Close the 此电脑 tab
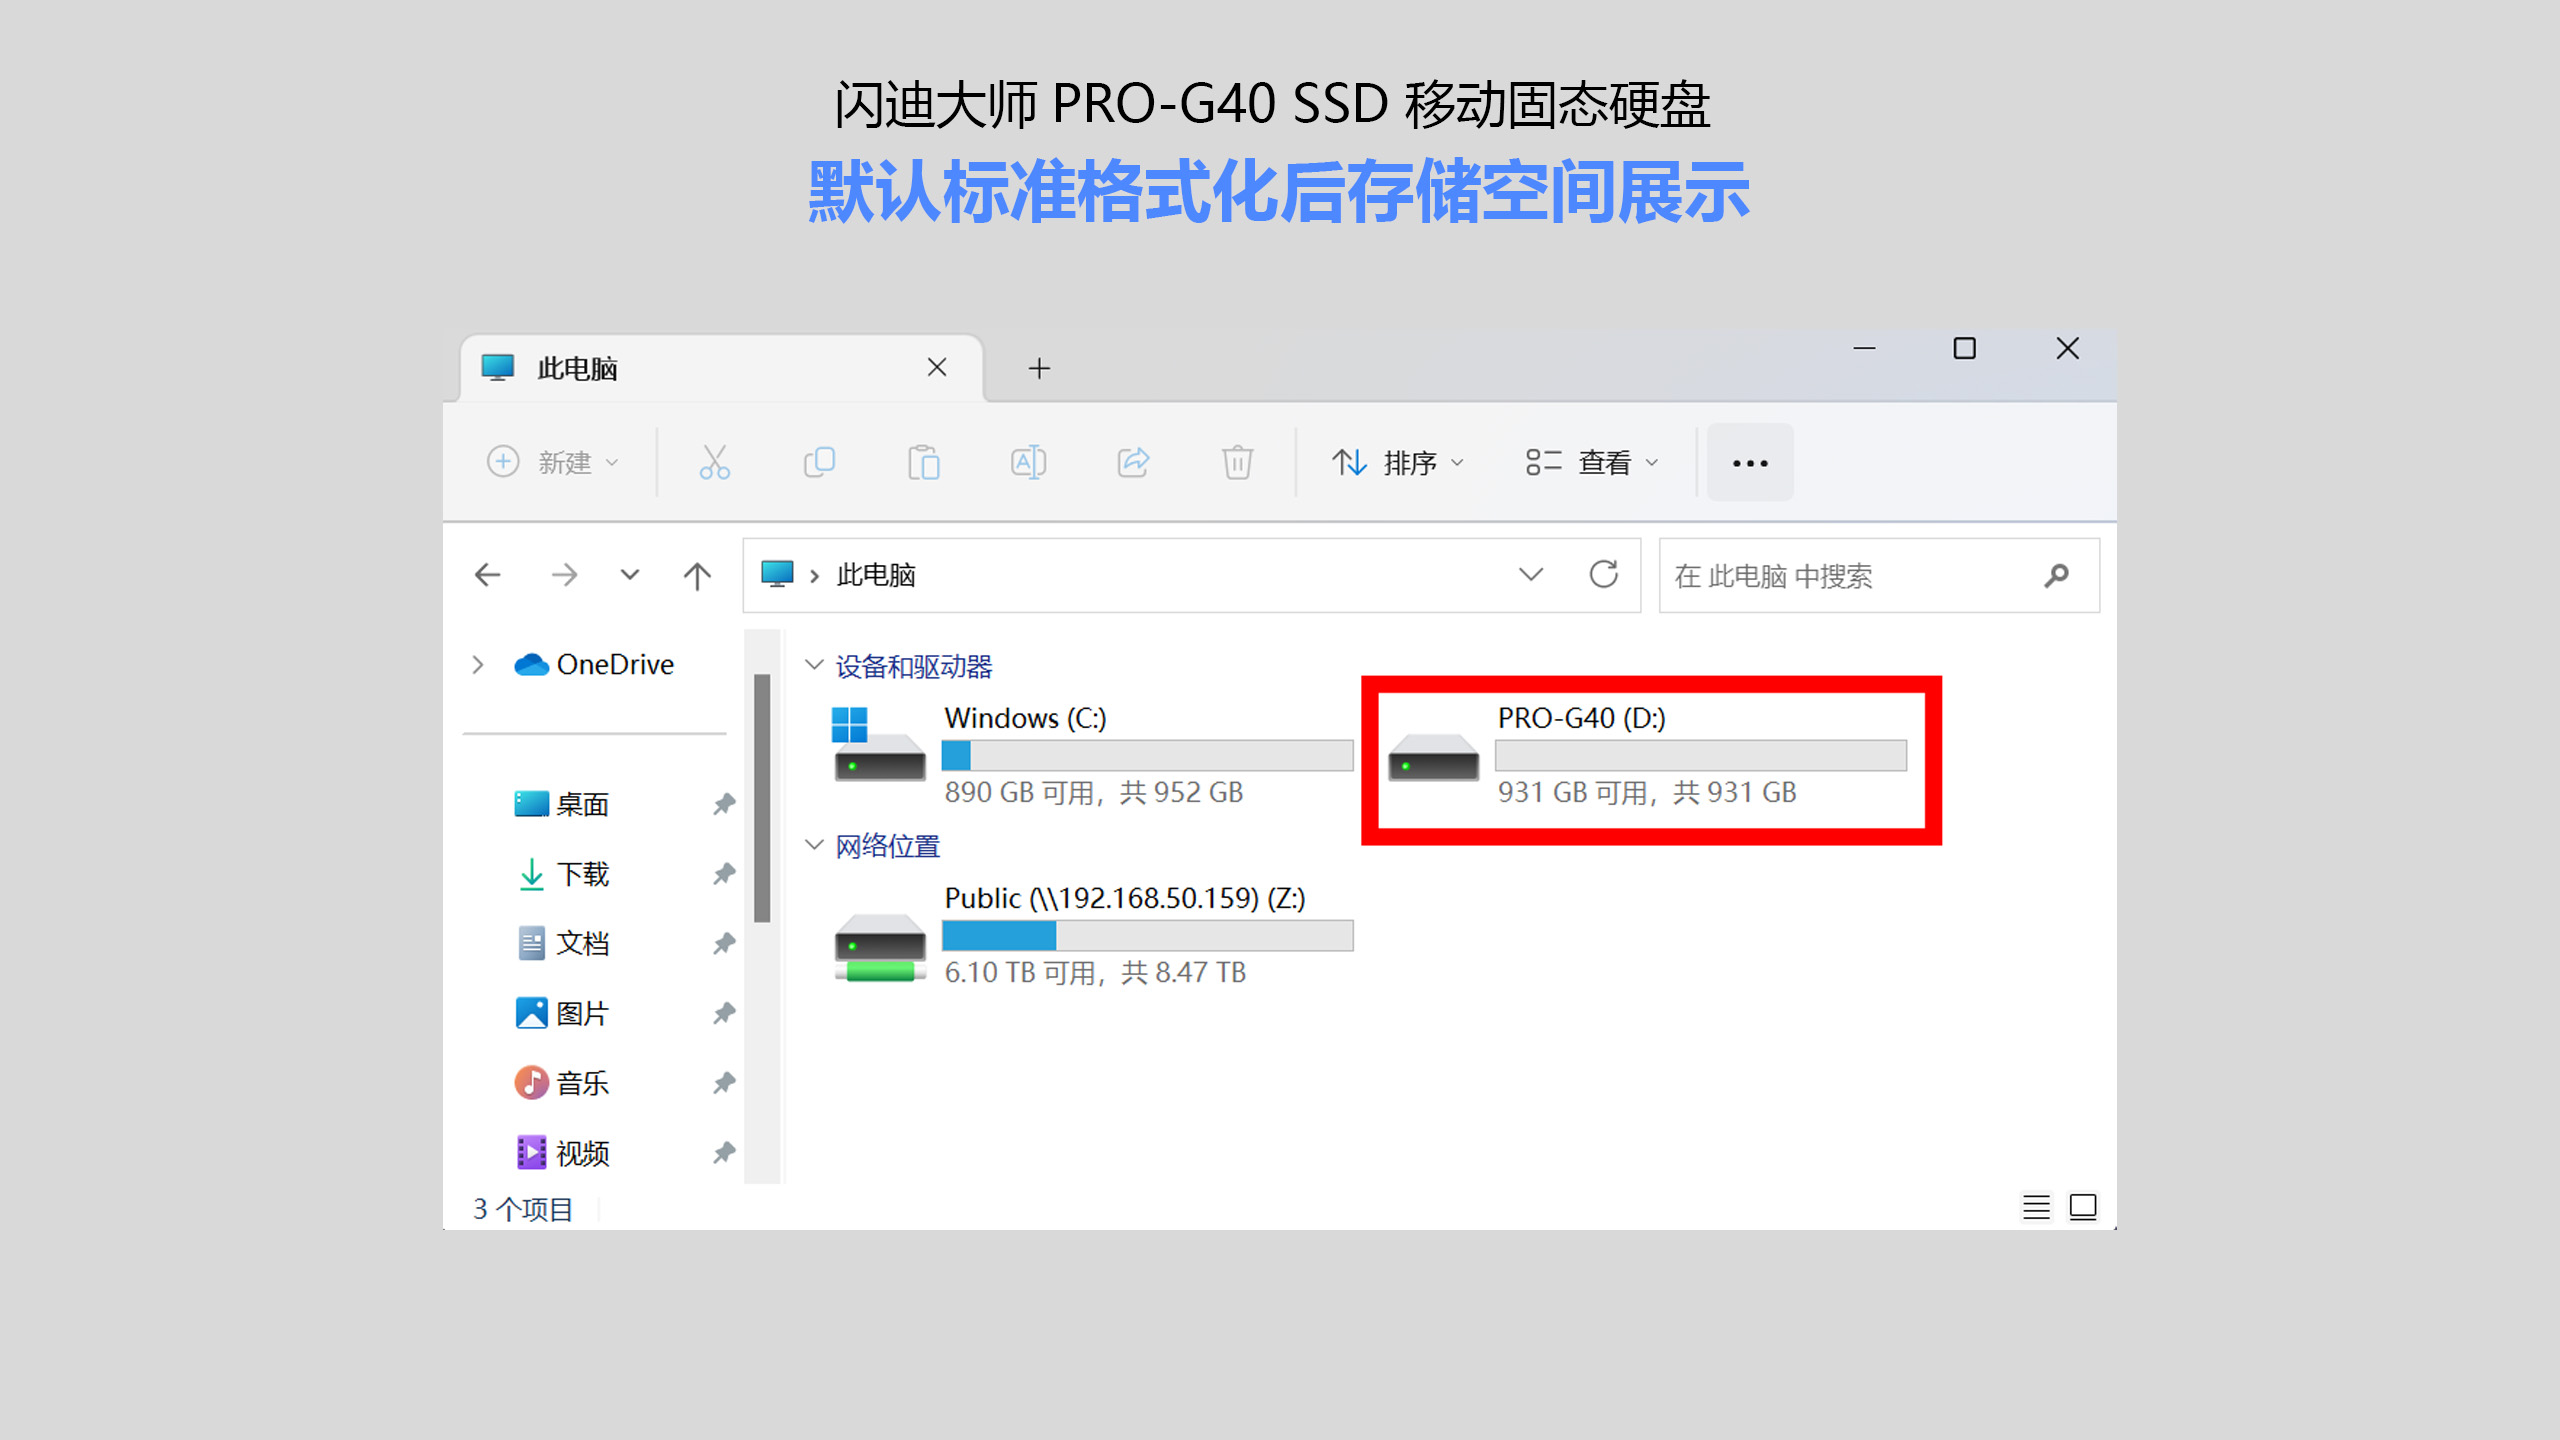This screenshot has height=1440, width=2560. pyautogui.click(x=937, y=368)
